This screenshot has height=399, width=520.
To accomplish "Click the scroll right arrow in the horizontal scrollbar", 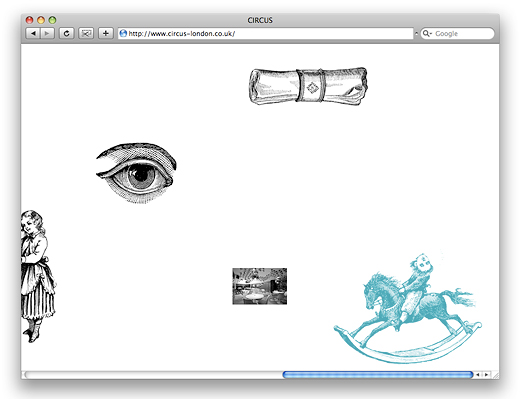I will 486,375.
